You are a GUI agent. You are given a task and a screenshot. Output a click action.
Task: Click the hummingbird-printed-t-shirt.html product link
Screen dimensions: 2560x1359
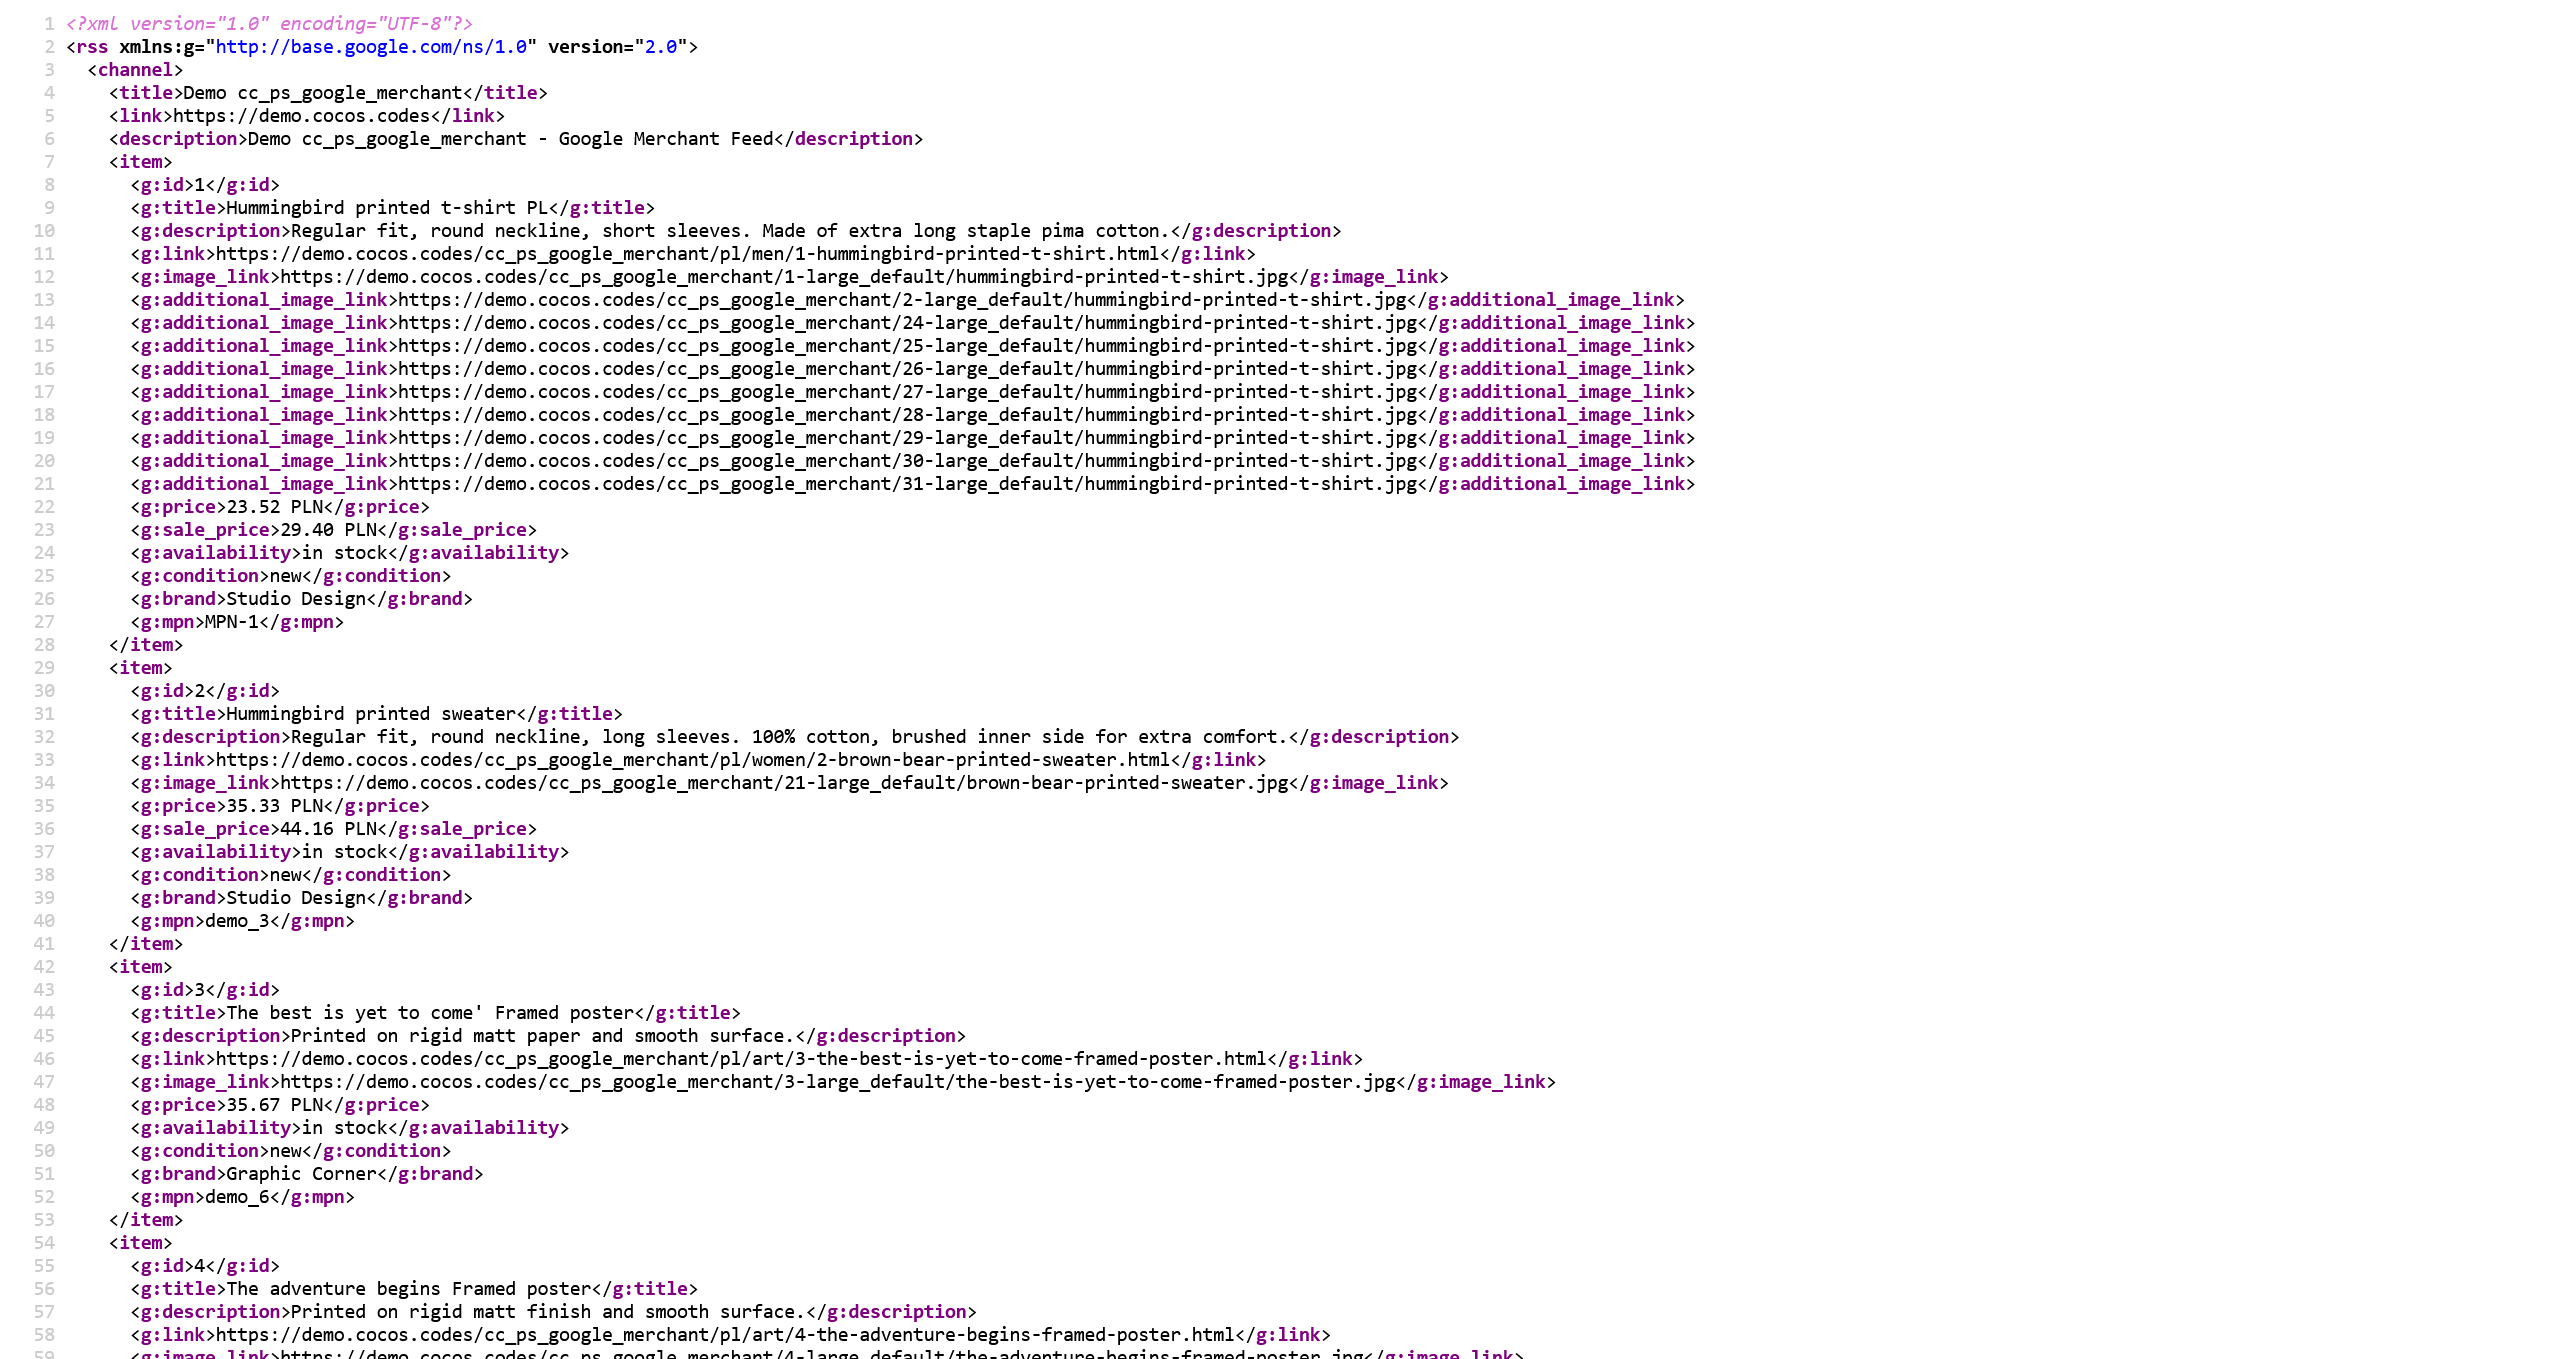point(687,254)
